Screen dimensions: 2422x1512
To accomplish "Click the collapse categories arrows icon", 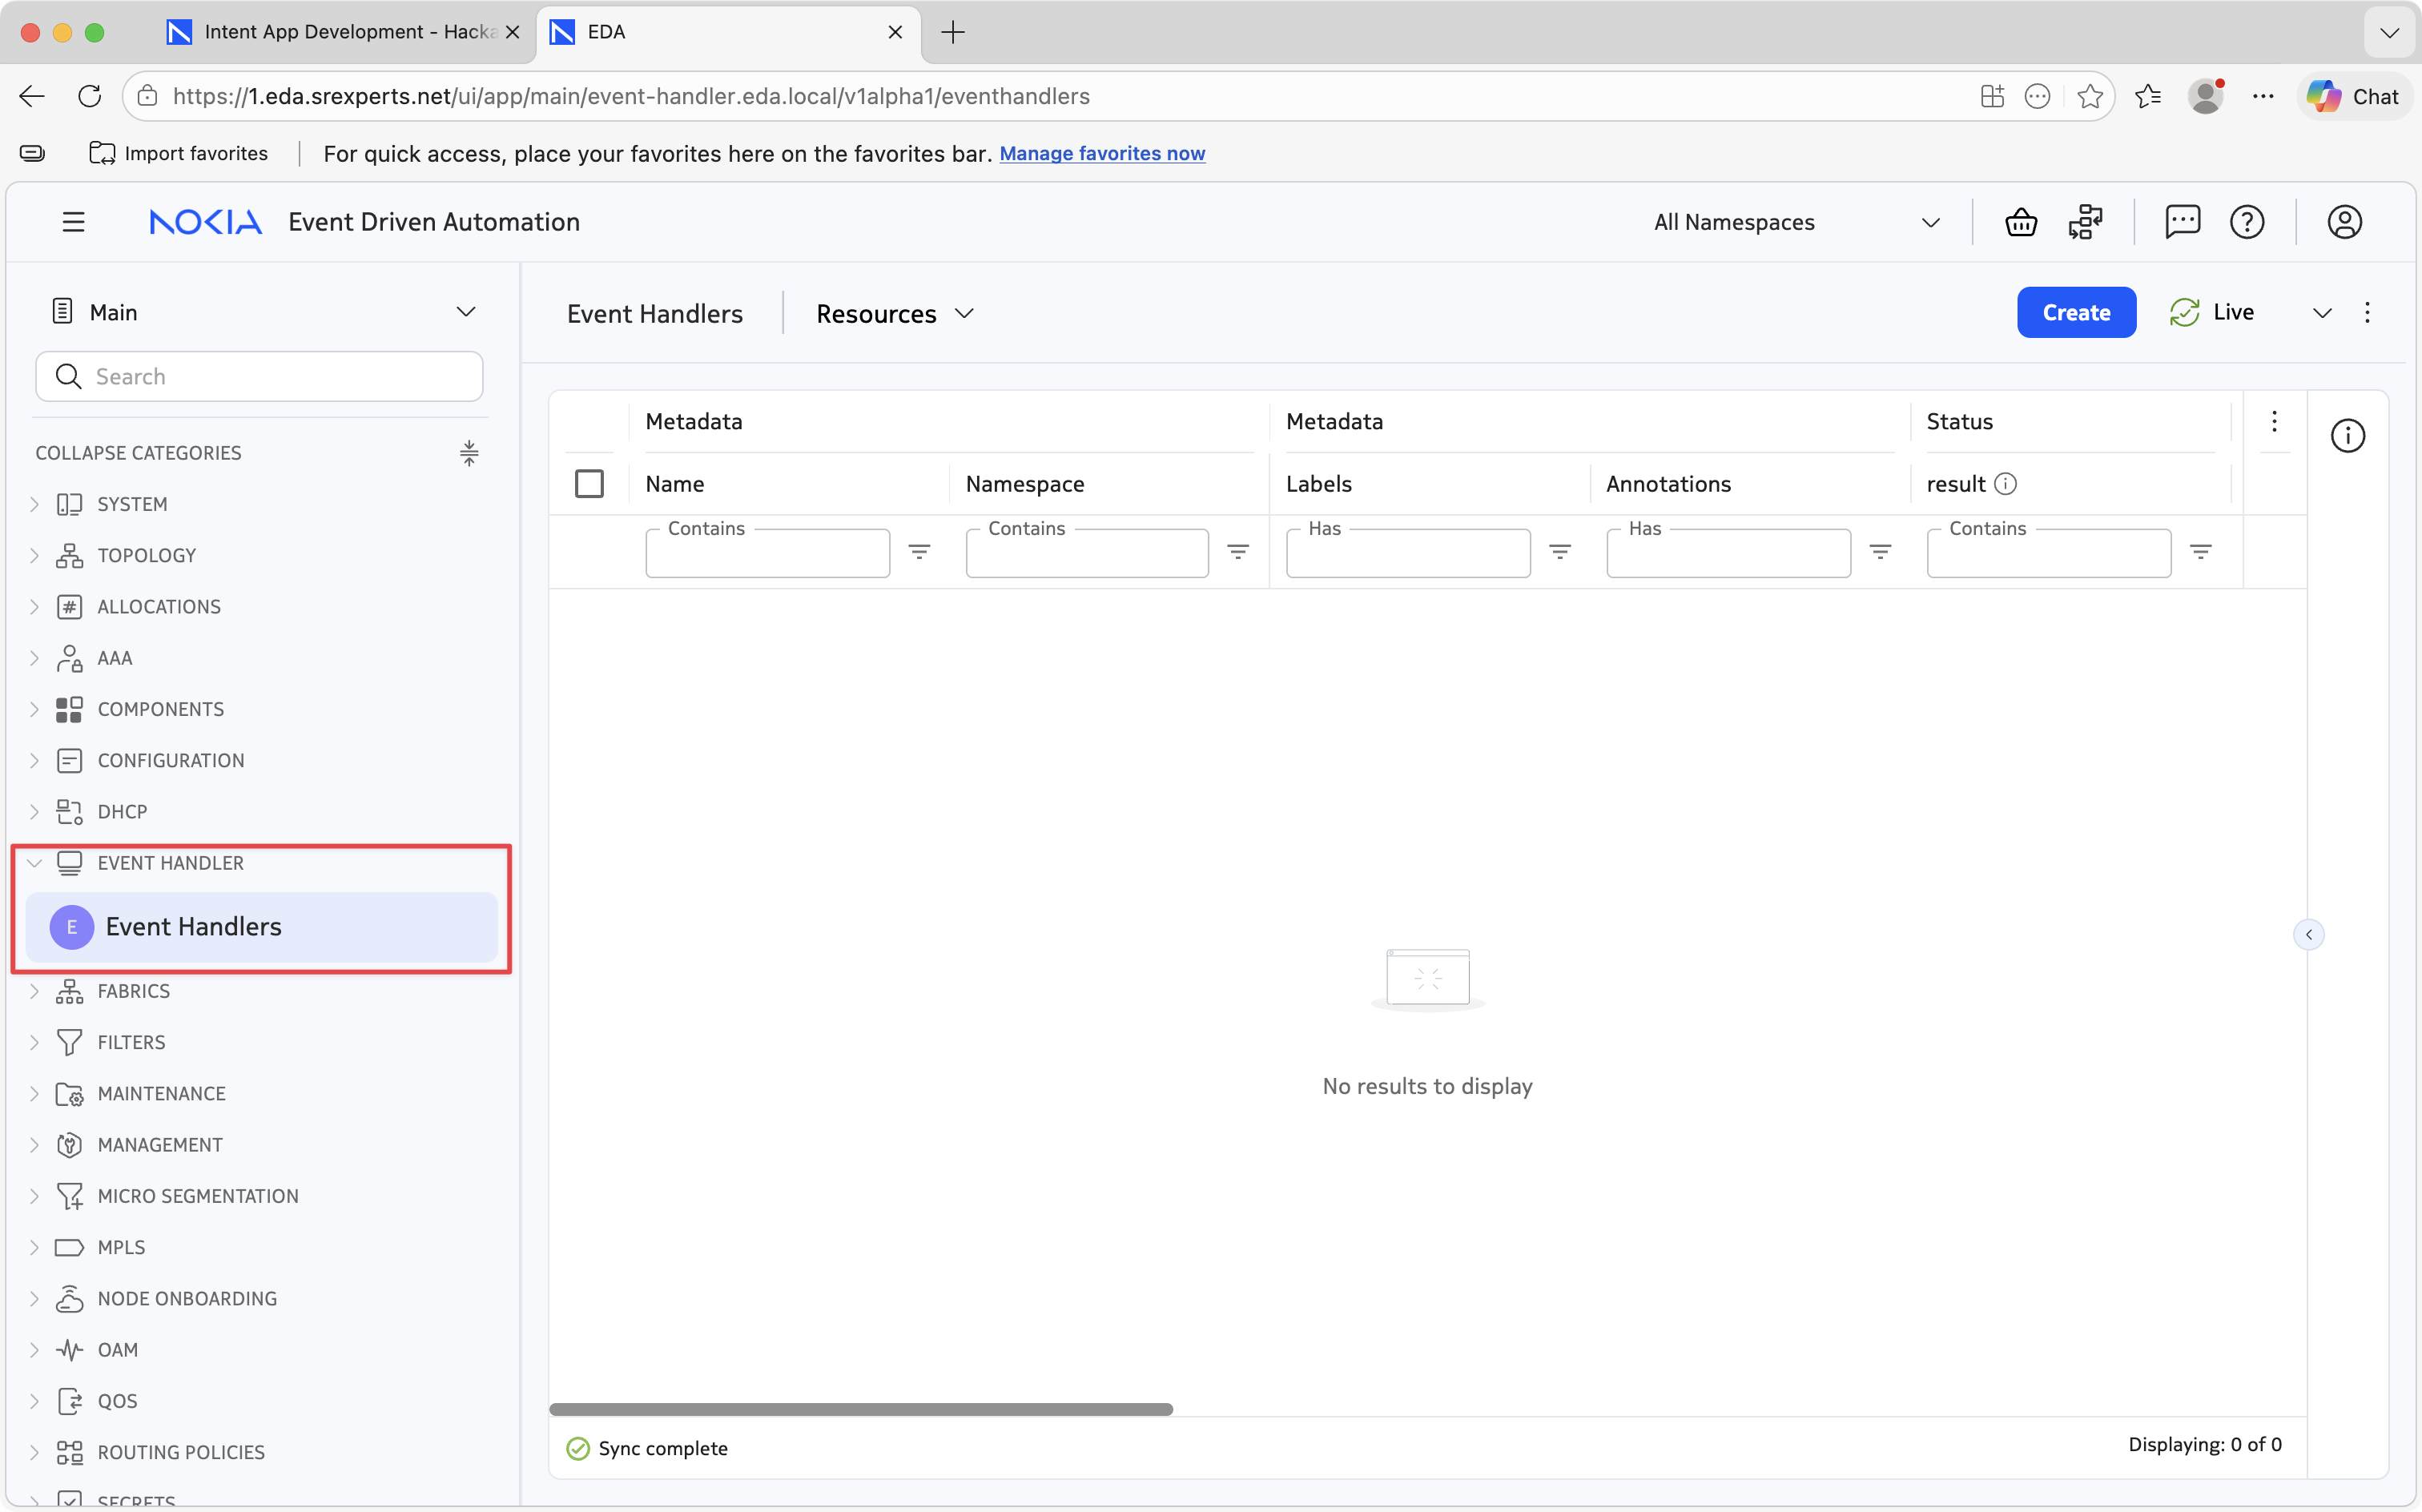I will pos(469,453).
